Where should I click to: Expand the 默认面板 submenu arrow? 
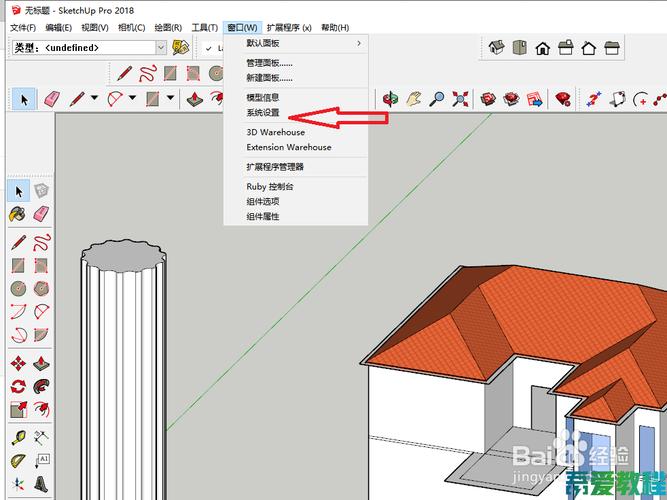[359, 43]
